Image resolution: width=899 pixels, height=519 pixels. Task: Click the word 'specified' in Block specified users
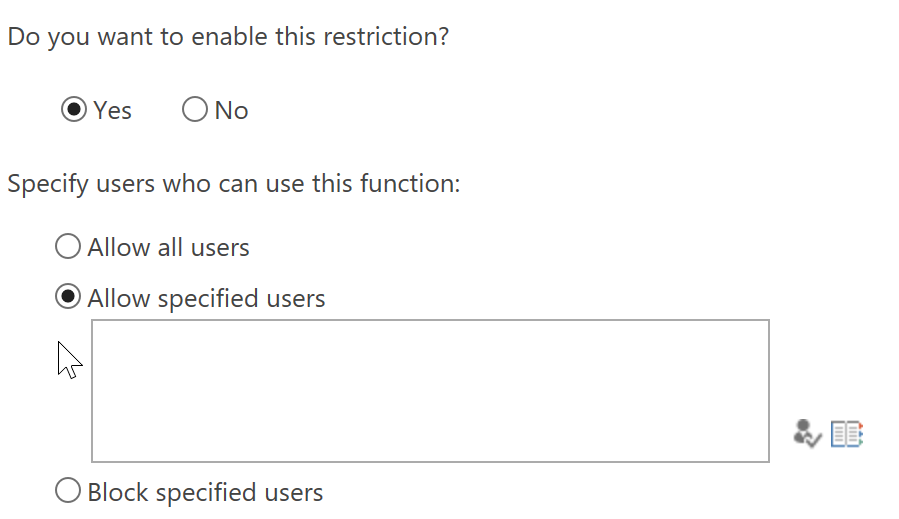pyautogui.click(x=206, y=494)
